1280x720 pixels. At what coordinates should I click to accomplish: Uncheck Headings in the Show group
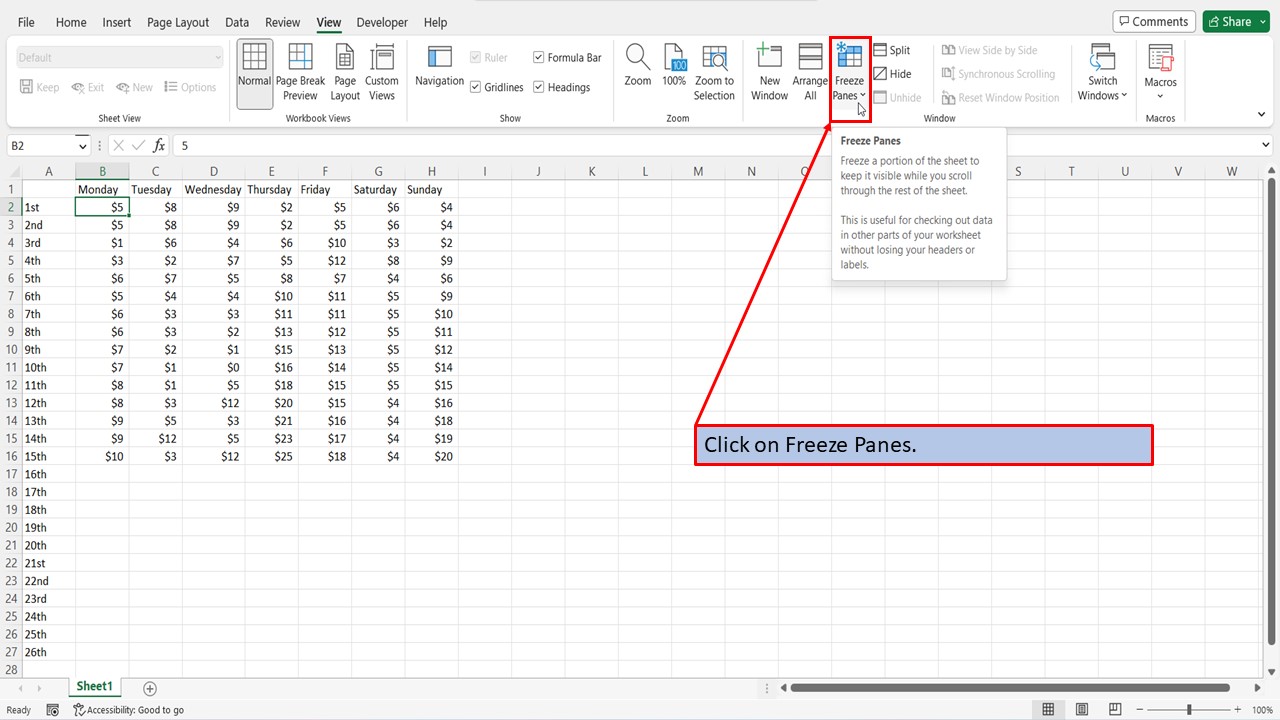pos(538,87)
